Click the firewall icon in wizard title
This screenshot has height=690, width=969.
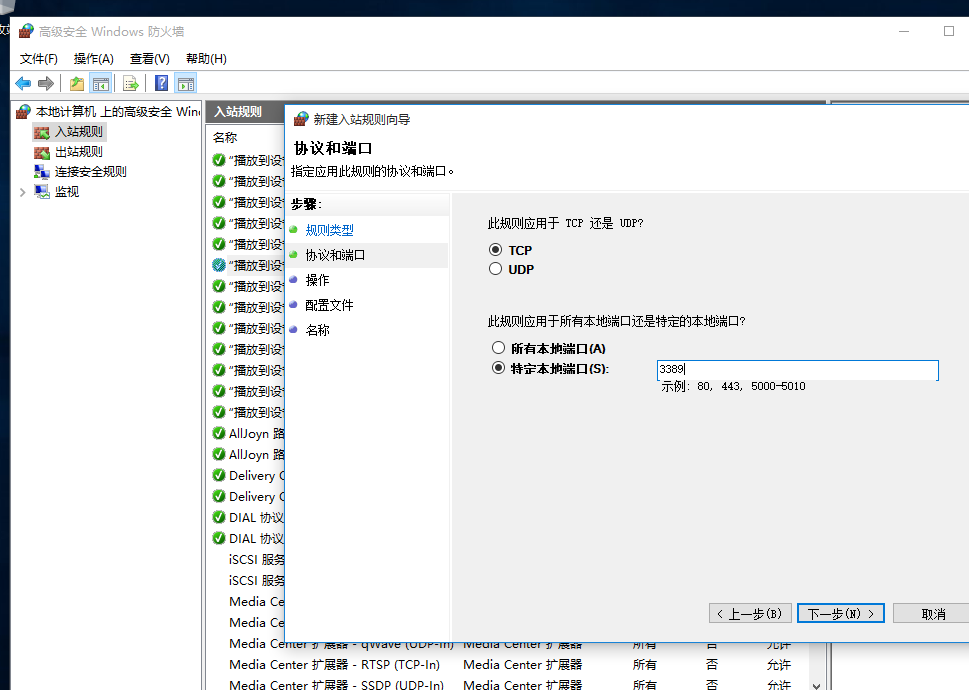click(x=301, y=119)
